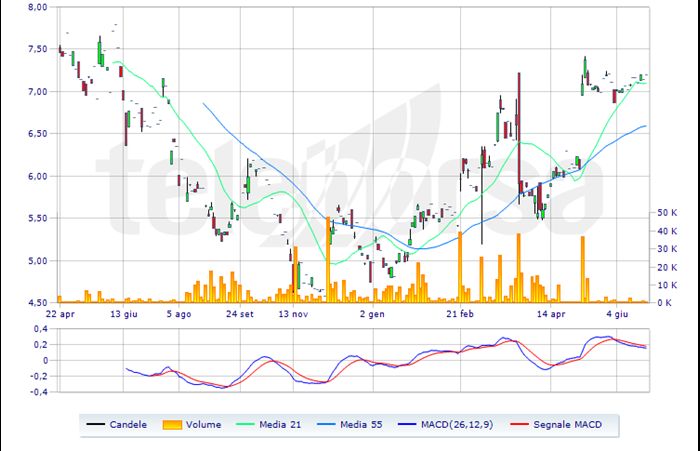This screenshot has height=451, width=700.
Task: Select the Media 21 legend label
Action: 280,425
